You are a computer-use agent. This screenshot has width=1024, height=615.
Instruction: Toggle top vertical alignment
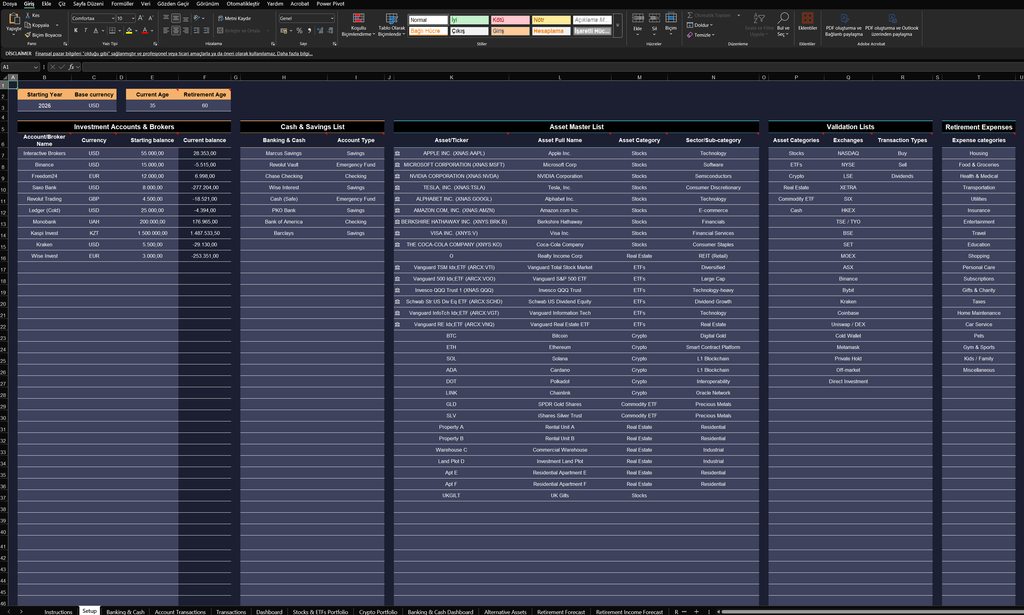click(166, 18)
